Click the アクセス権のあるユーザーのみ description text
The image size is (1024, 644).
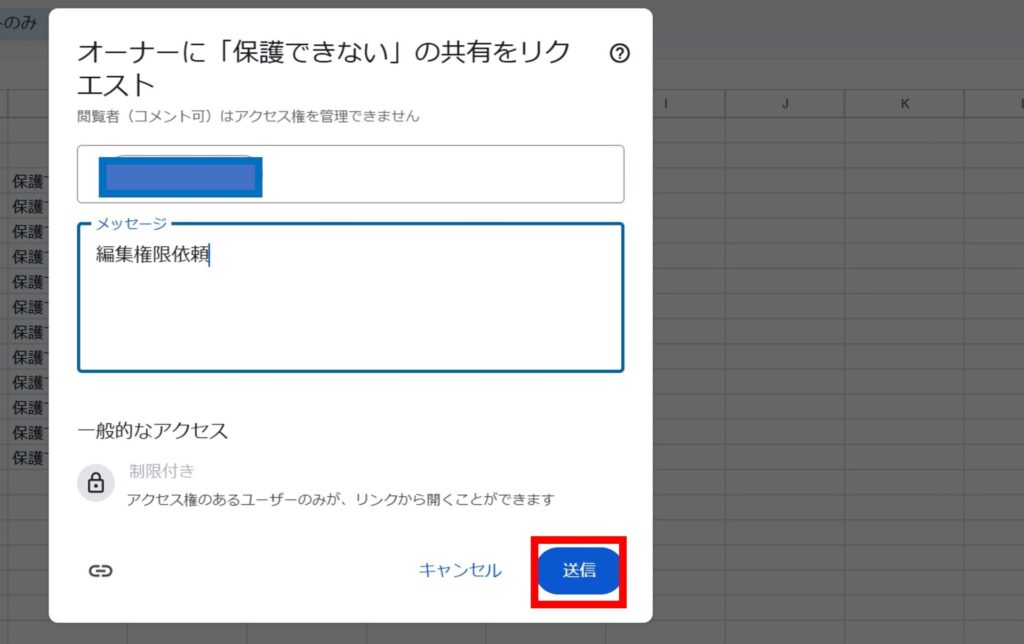click(x=340, y=499)
